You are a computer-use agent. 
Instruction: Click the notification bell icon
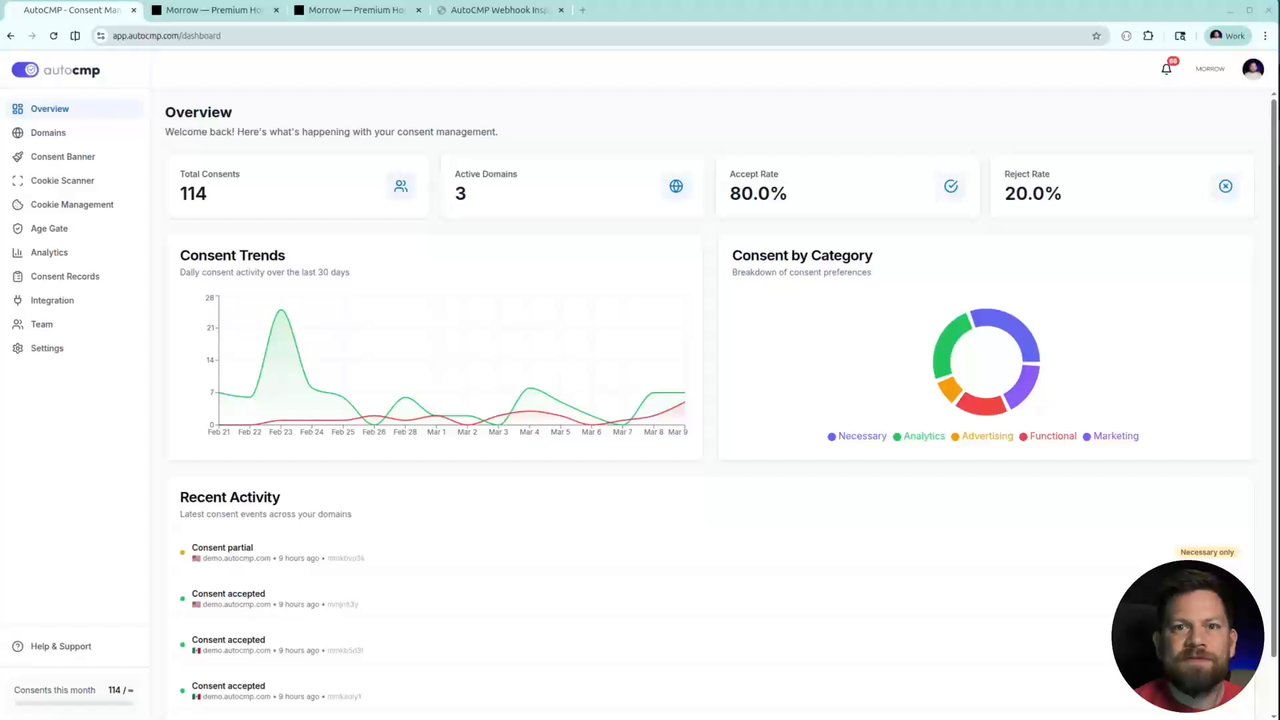click(x=1166, y=69)
